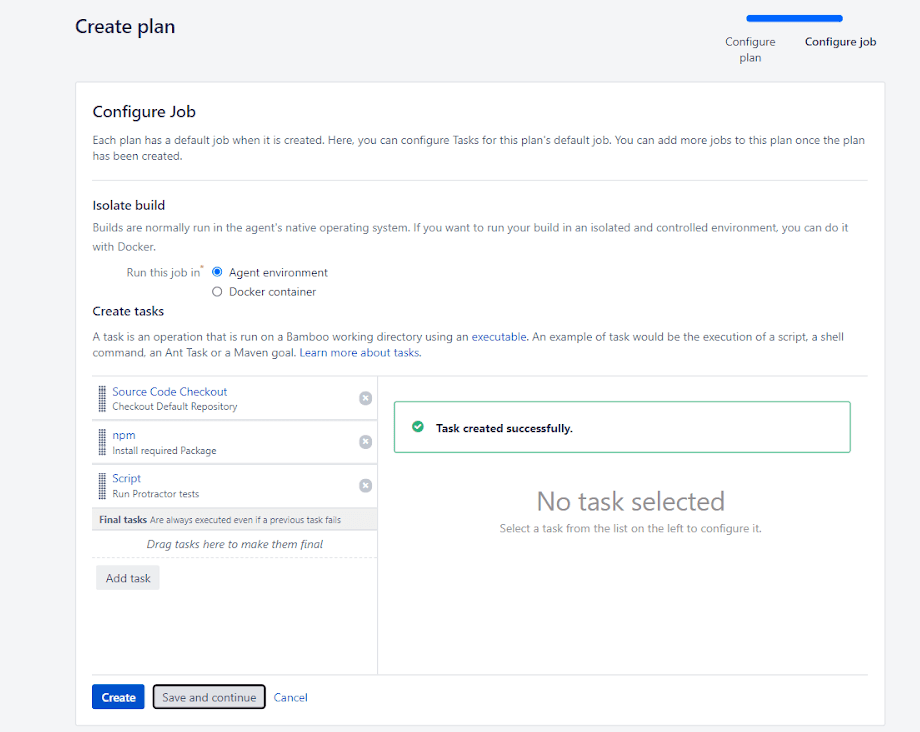Grab the Source Code Checkout drag handle
Screen dimensions: 920x732
(x=102, y=399)
